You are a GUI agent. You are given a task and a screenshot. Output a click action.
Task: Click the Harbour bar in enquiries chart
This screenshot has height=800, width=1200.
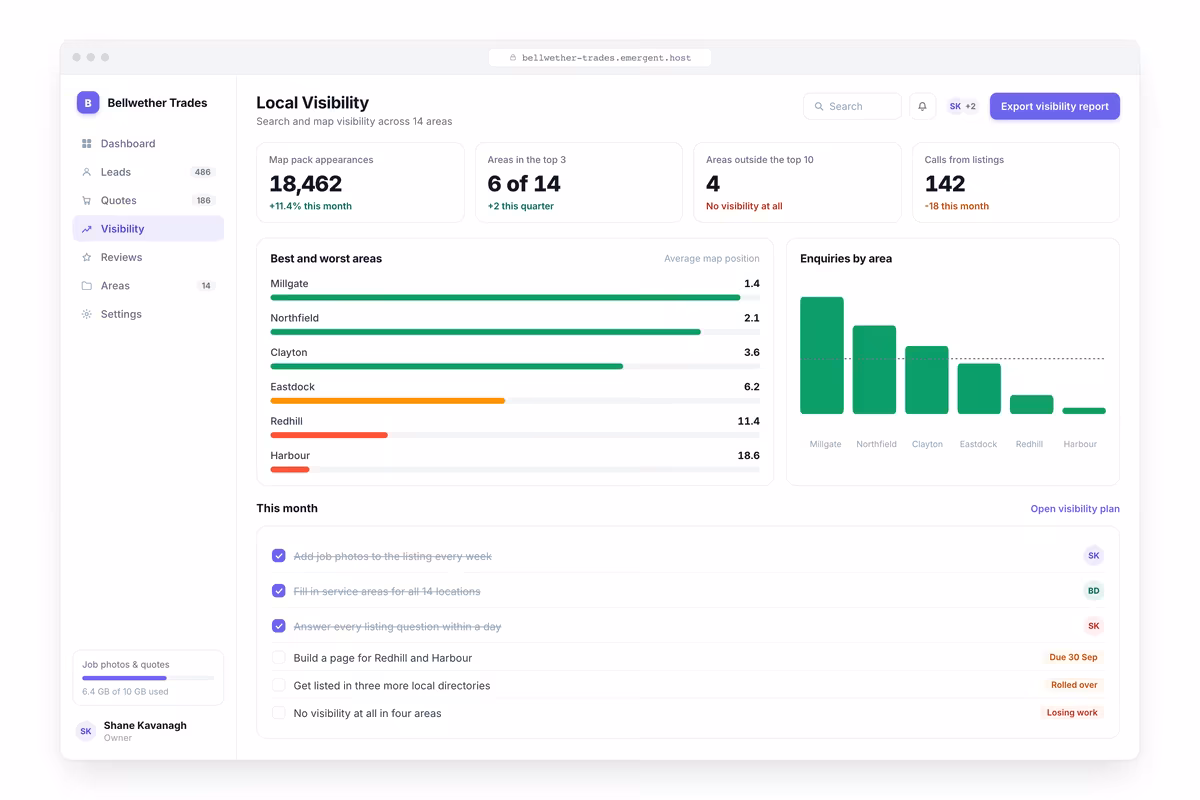tap(1084, 410)
